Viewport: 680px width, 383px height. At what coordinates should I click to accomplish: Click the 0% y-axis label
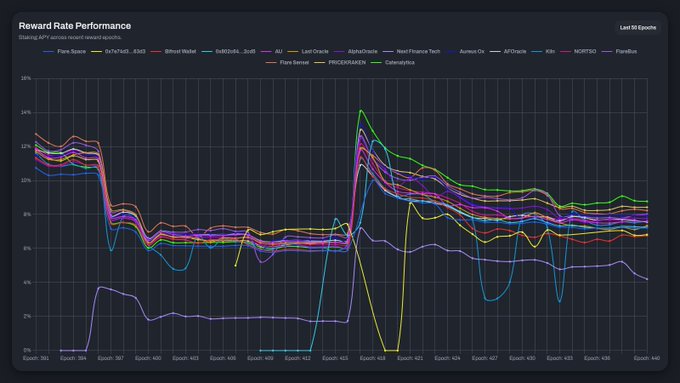pyautogui.click(x=27, y=350)
